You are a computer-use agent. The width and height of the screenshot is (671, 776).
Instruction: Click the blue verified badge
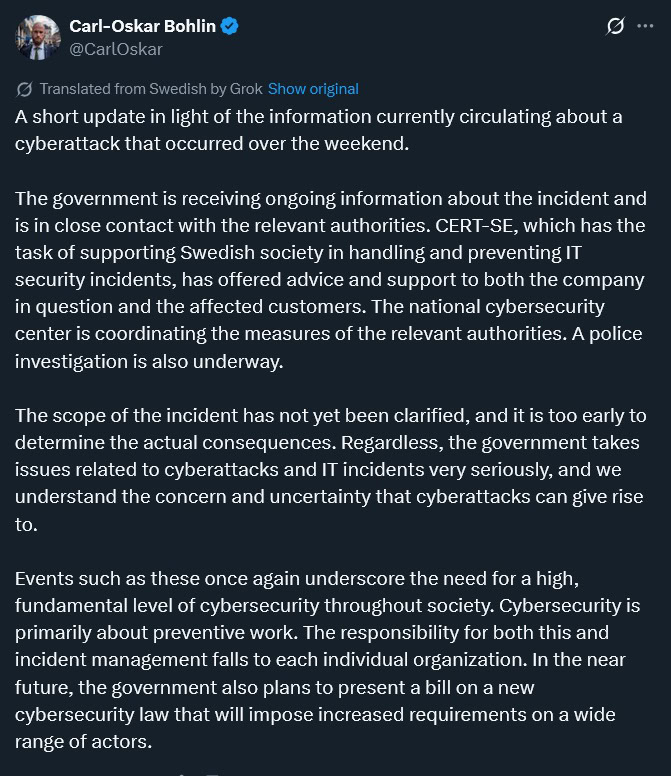coord(230,26)
